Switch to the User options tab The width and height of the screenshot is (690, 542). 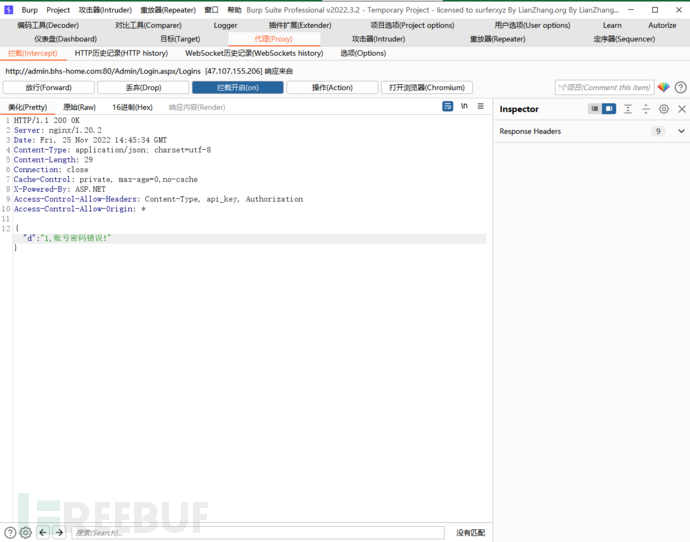[532, 26]
